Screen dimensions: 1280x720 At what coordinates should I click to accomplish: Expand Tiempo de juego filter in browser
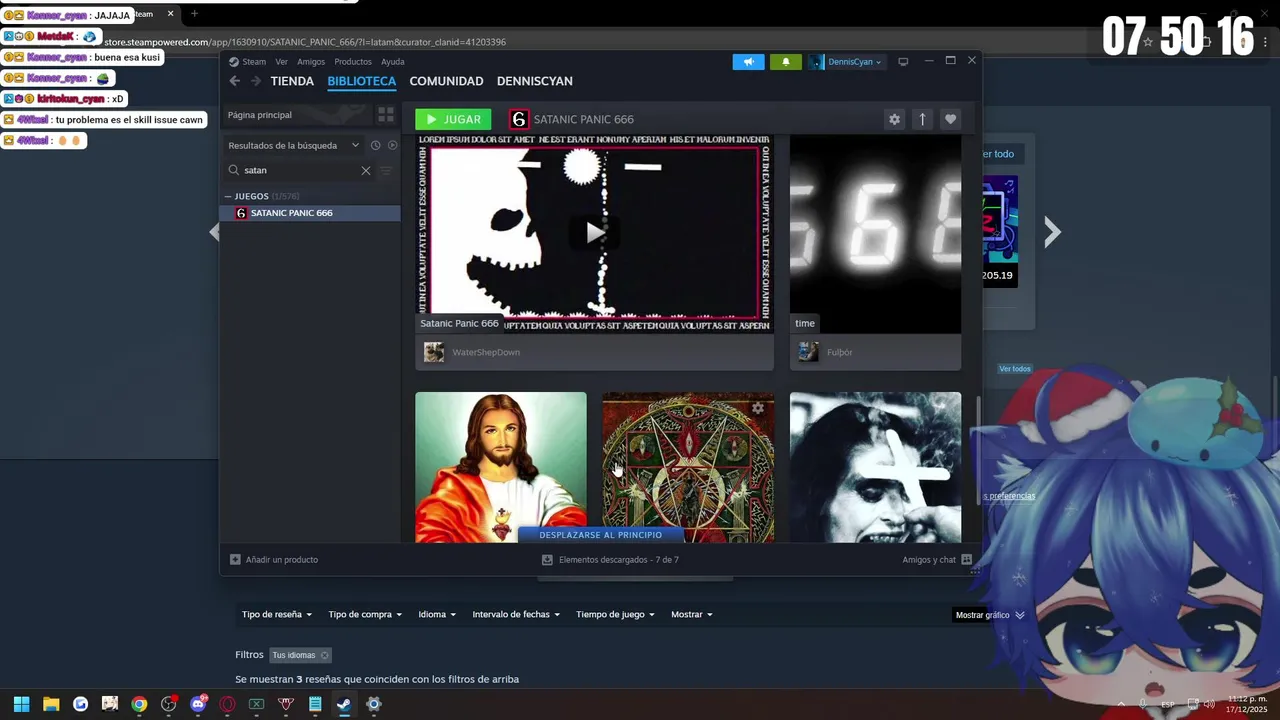[x=615, y=614]
